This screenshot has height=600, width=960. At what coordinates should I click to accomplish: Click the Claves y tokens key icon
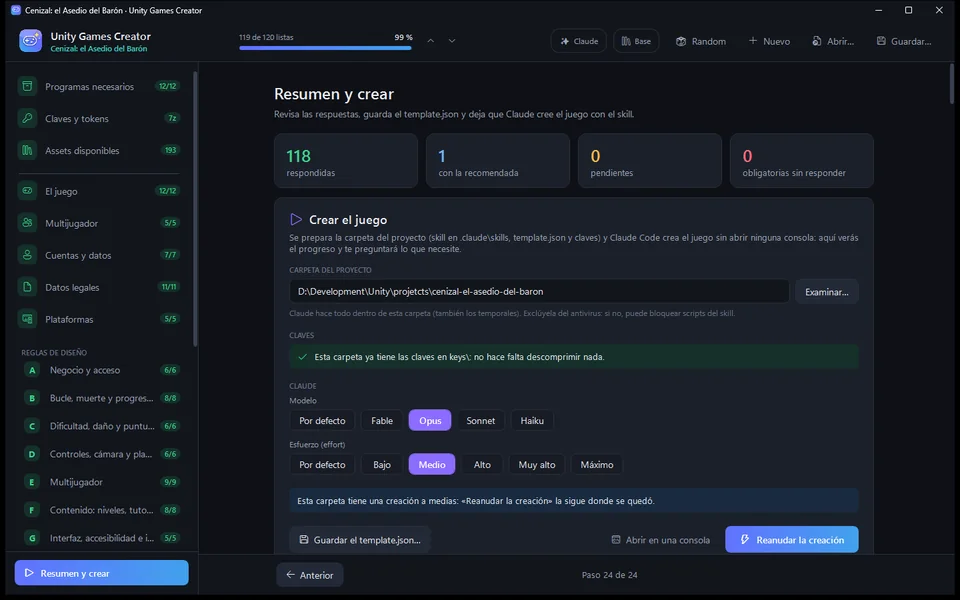coord(27,118)
